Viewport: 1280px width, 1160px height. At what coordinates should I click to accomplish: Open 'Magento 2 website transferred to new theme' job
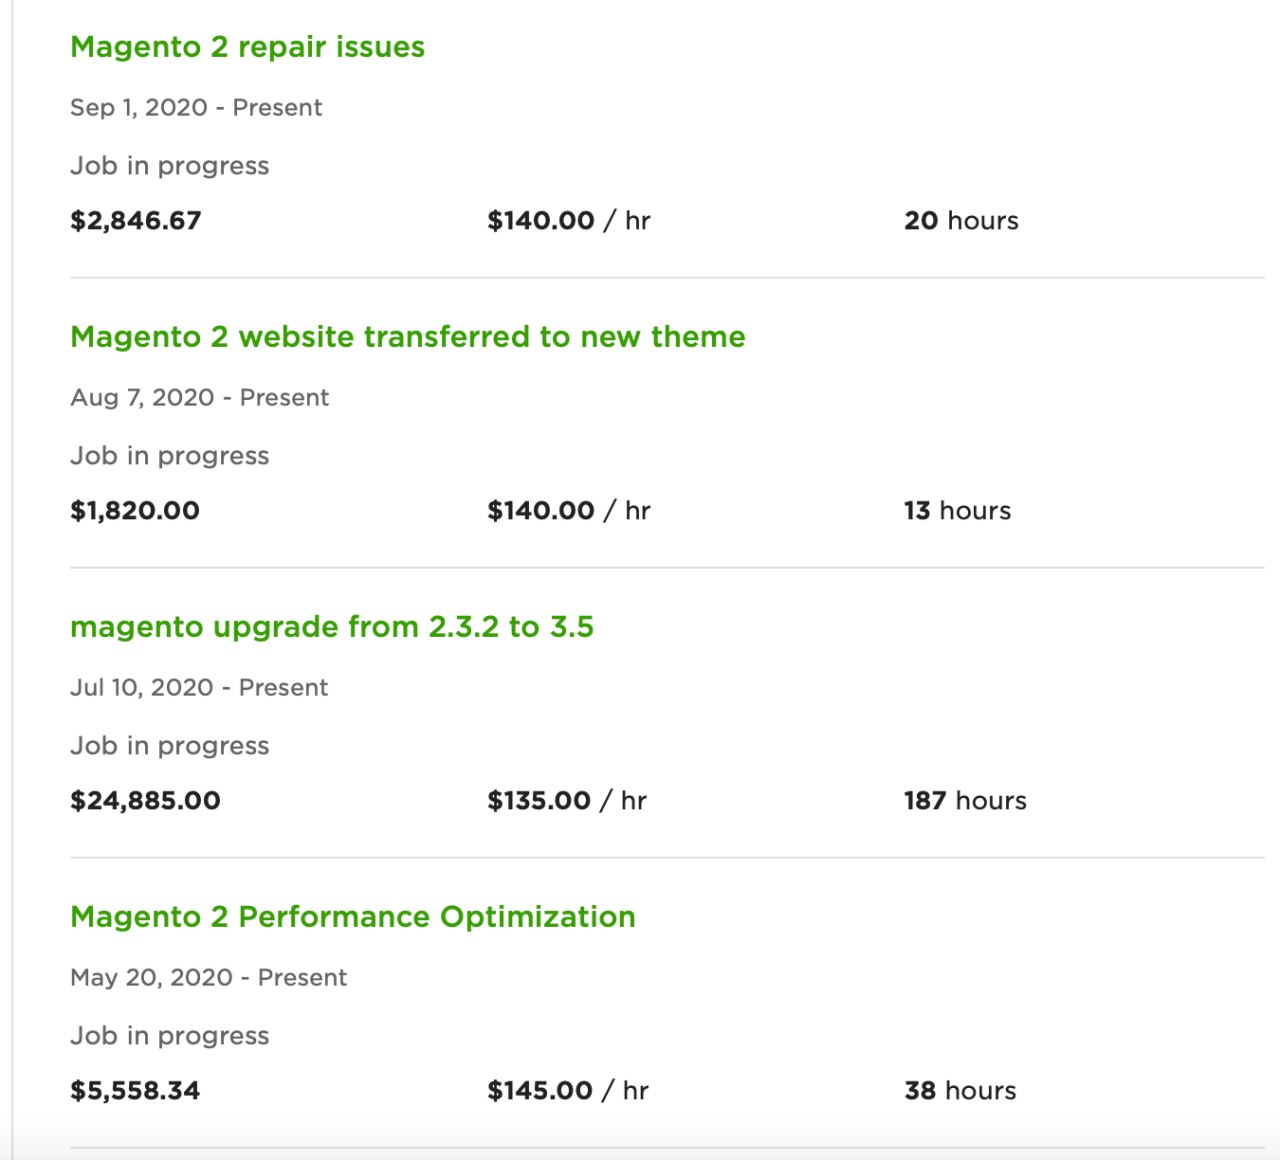coord(408,337)
